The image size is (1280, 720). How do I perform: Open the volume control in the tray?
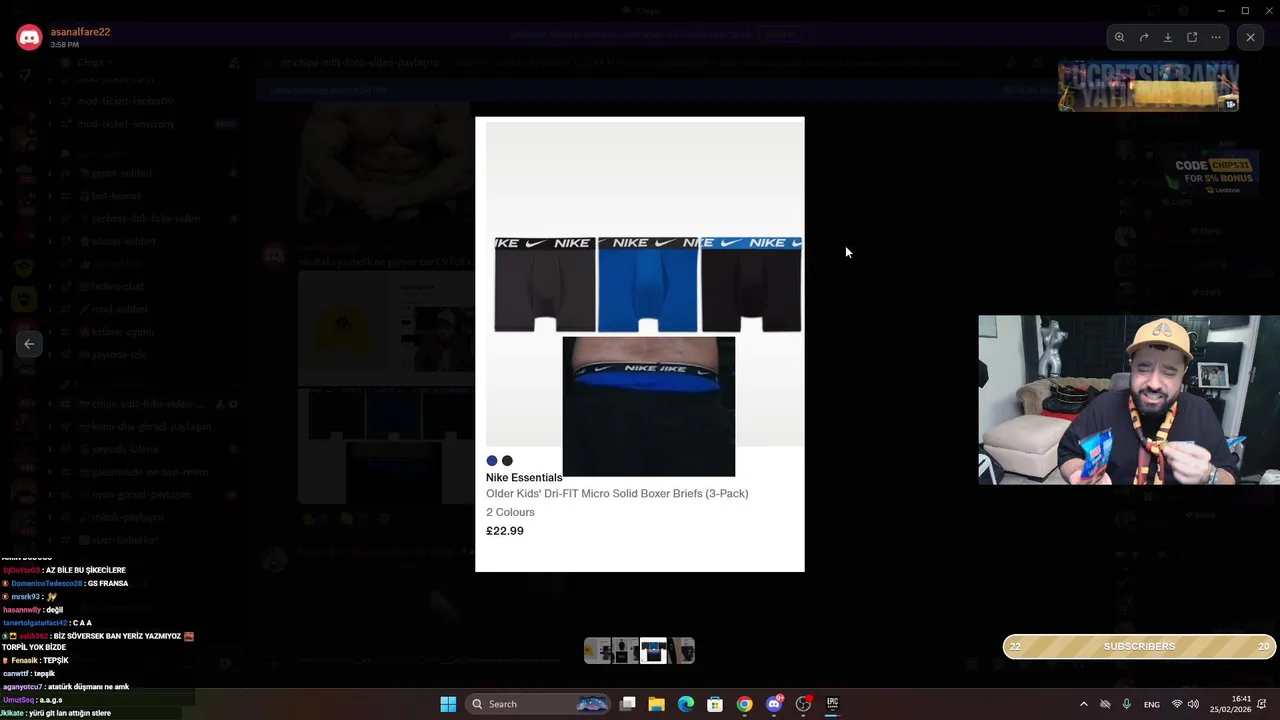click(1193, 704)
